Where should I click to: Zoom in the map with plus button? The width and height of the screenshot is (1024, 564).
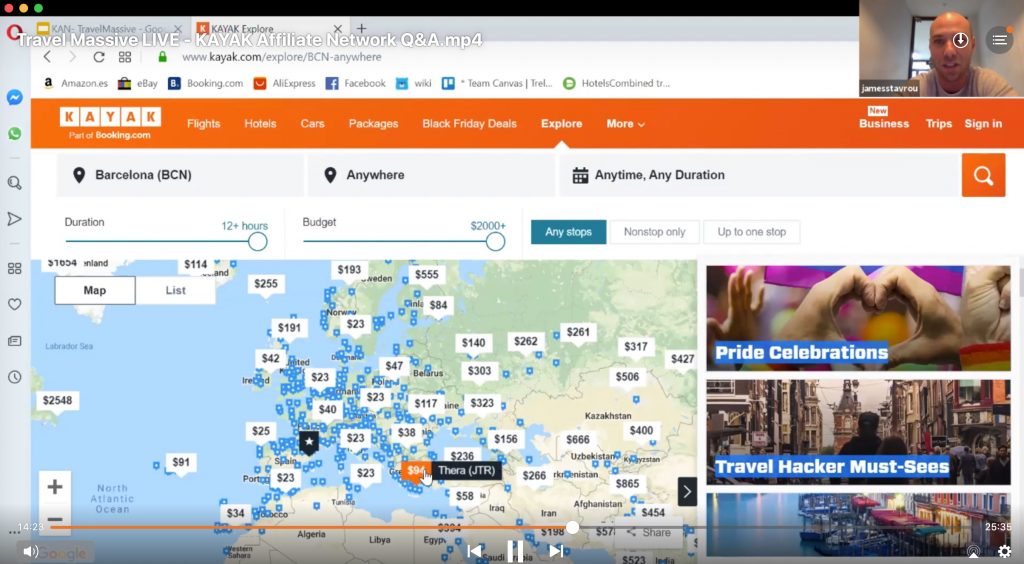(x=55, y=486)
